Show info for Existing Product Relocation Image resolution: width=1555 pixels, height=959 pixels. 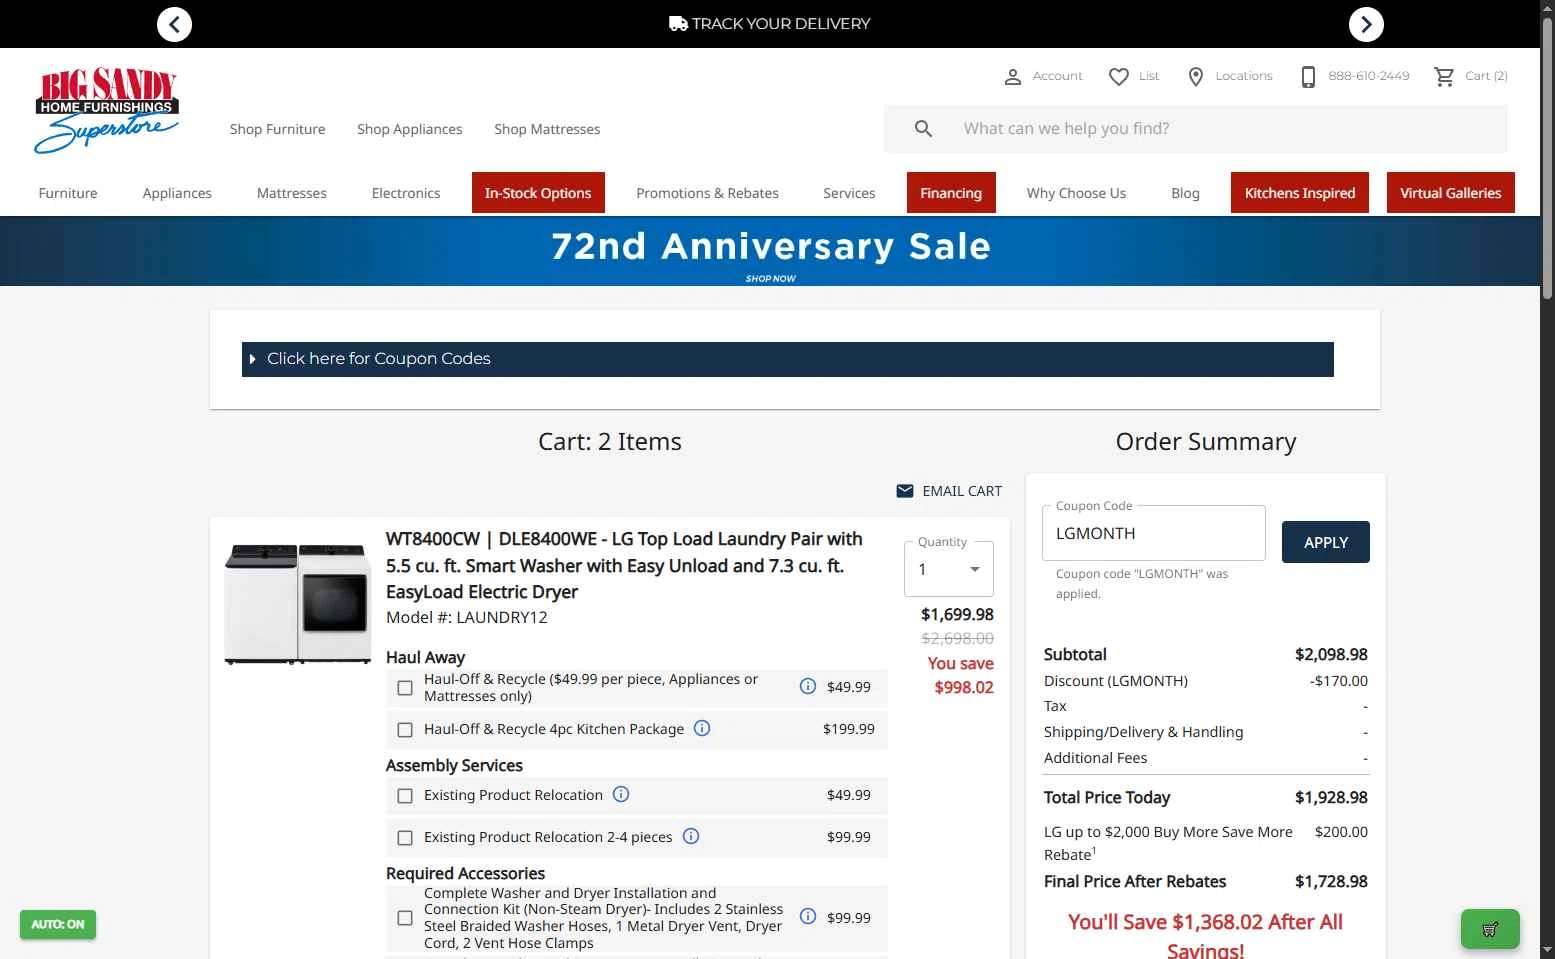(621, 794)
